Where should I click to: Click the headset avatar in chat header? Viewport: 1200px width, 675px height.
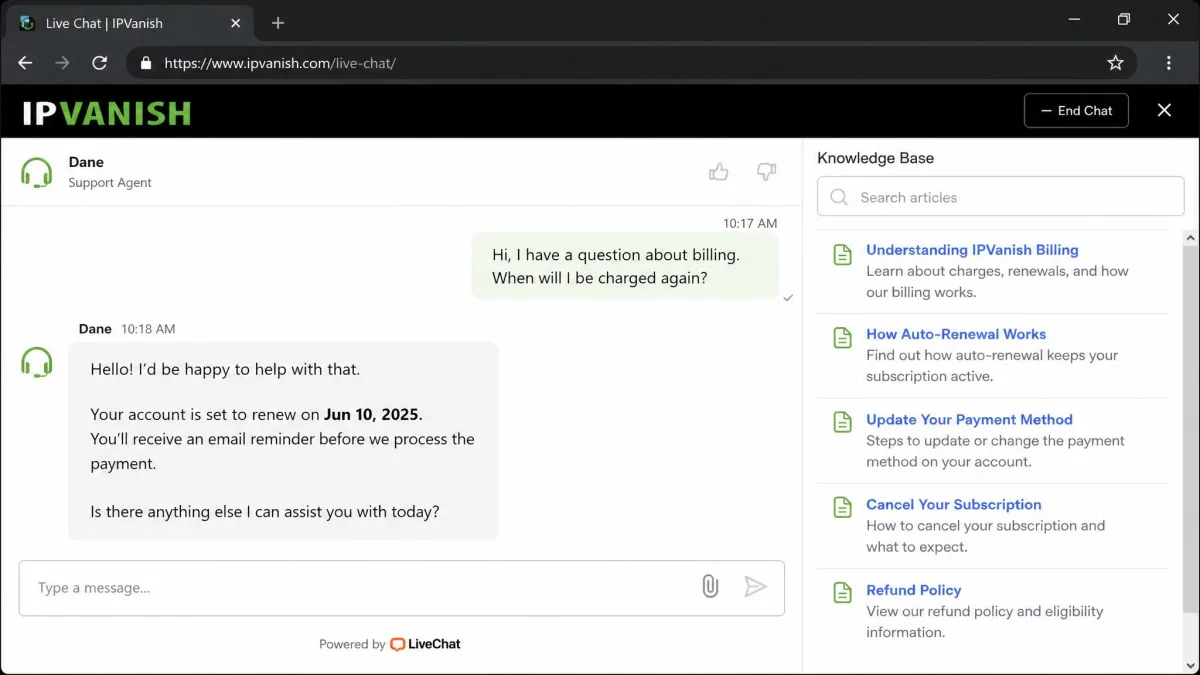tap(37, 172)
